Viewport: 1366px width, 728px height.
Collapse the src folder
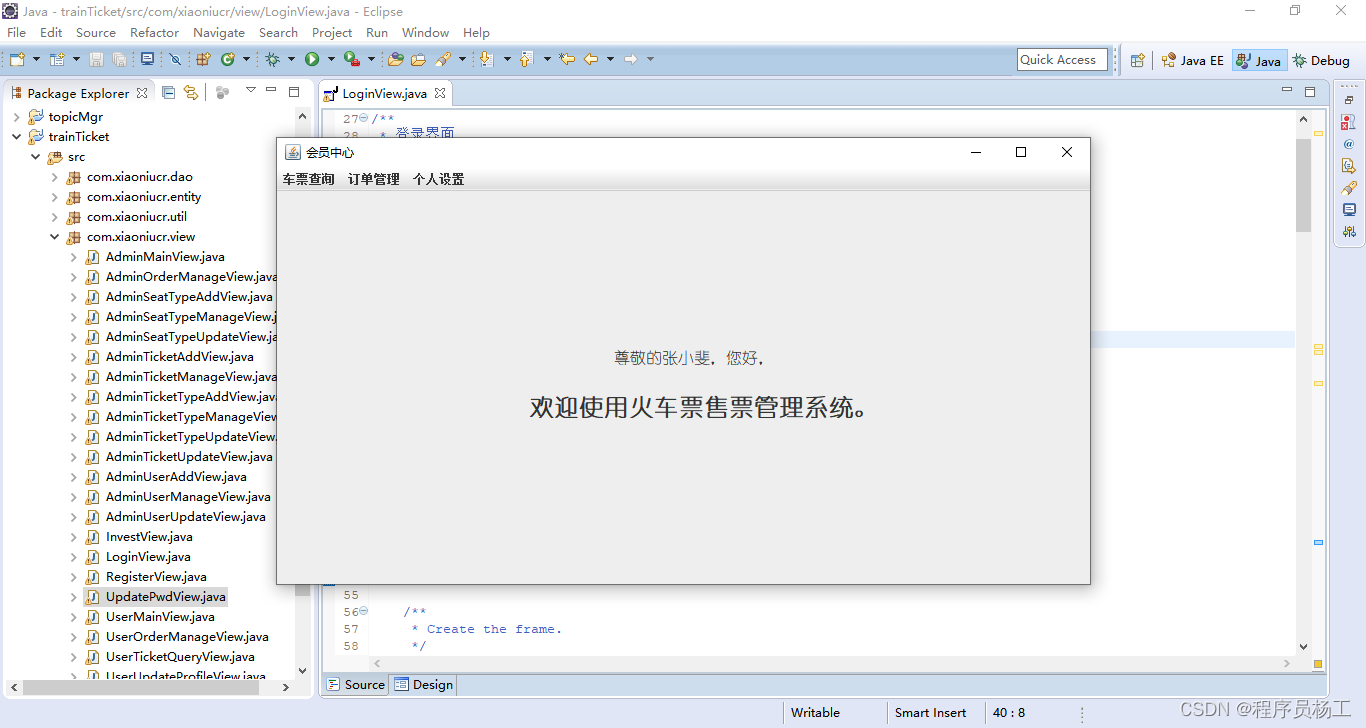tap(36, 156)
